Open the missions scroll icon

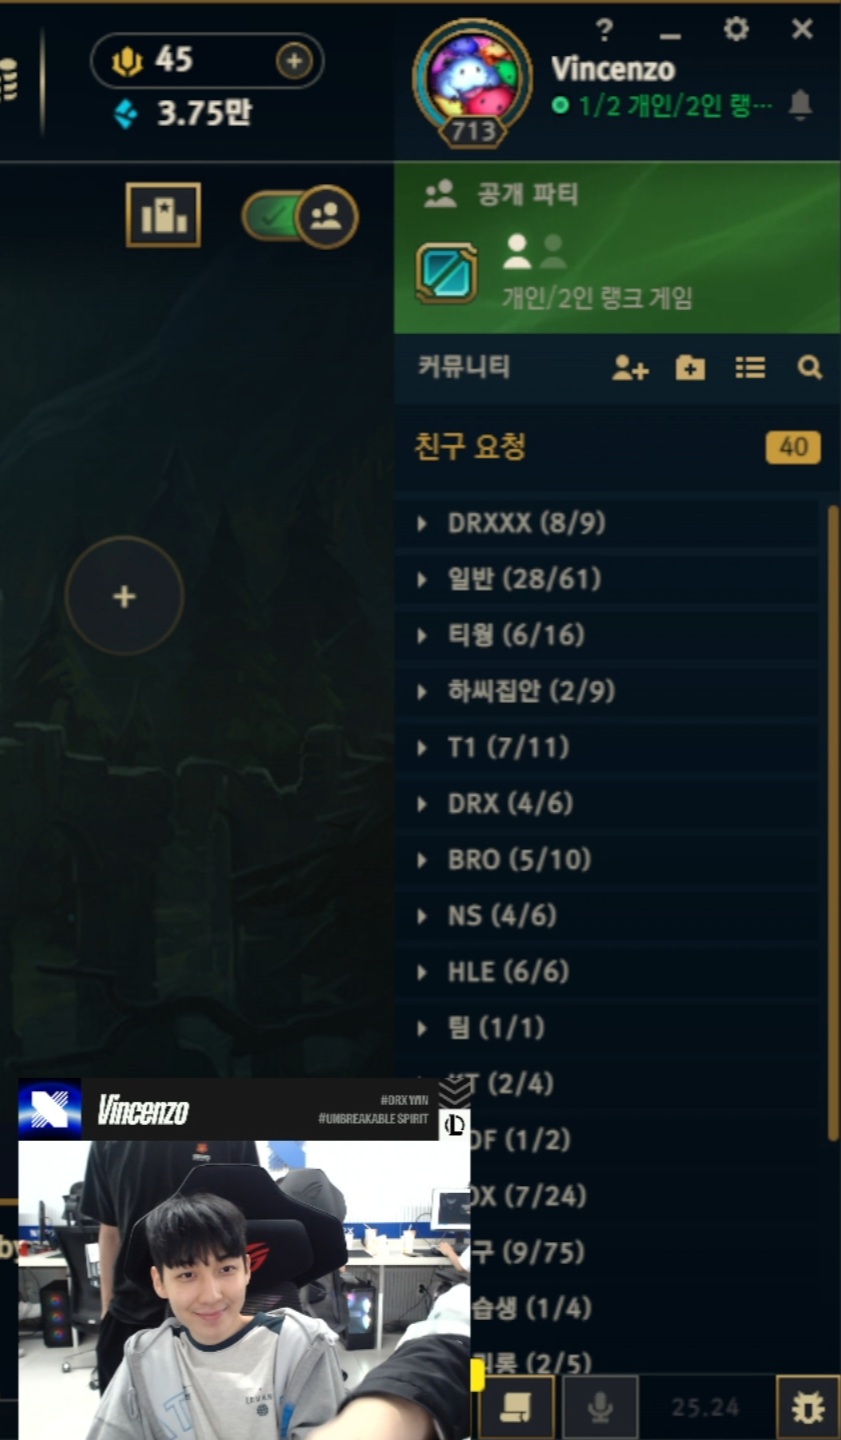coord(517,1408)
